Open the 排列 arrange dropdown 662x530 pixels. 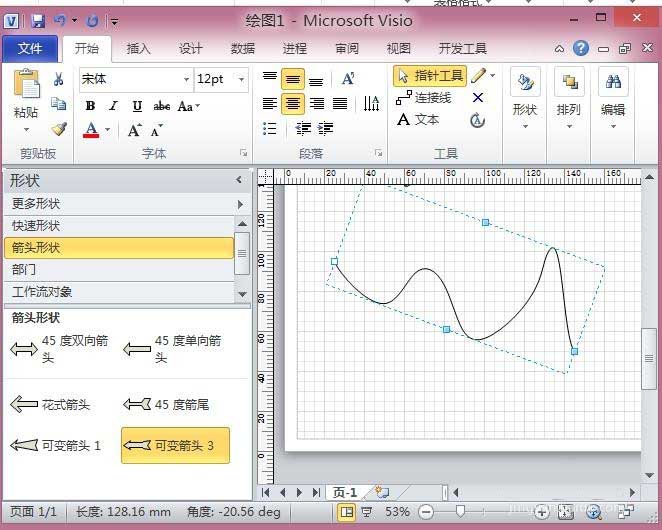click(569, 99)
